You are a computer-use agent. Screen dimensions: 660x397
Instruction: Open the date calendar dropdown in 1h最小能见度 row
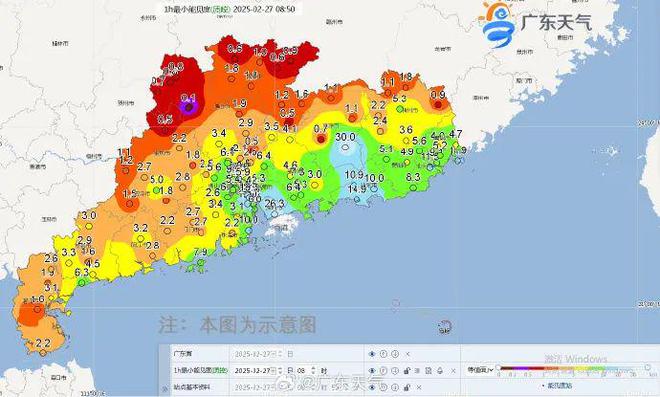(273, 370)
